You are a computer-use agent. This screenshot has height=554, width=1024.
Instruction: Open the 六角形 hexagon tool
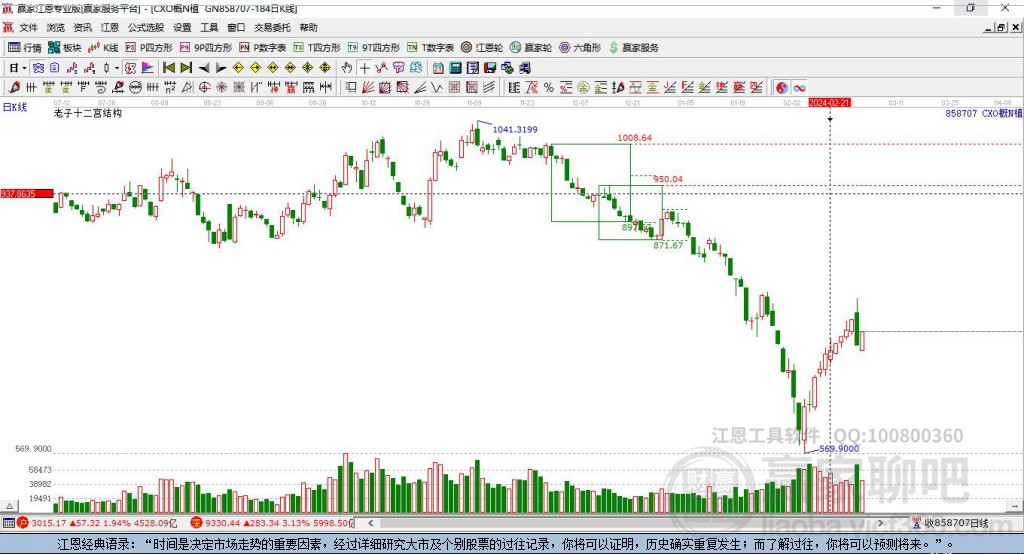point(580,48)
